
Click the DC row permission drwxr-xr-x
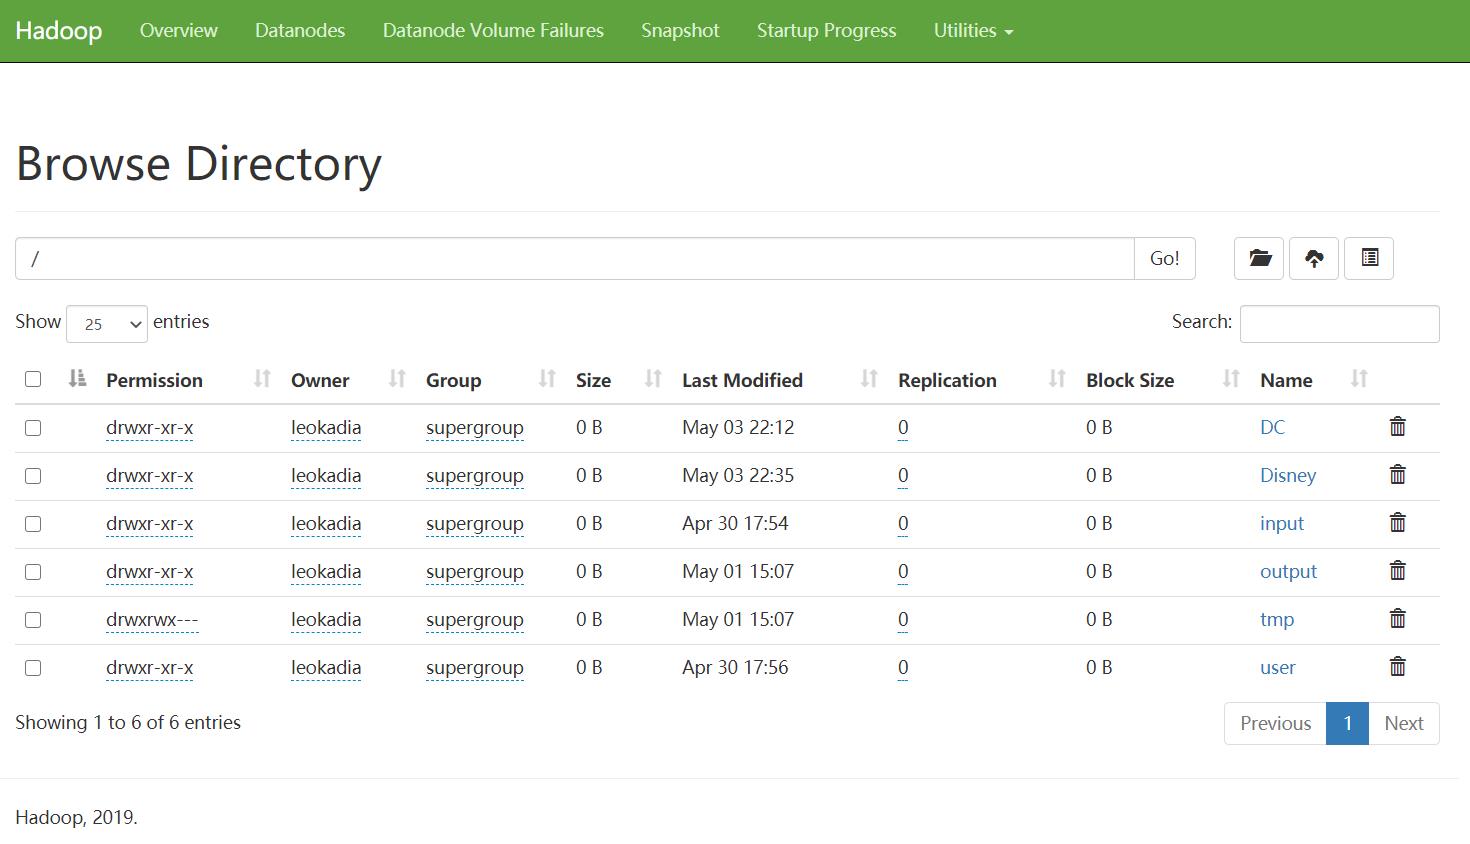point(150,427)
